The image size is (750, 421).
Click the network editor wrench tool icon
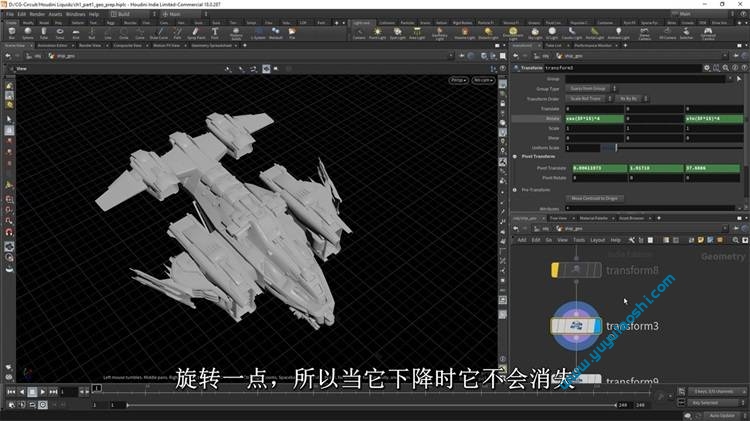tap(631, 240)
